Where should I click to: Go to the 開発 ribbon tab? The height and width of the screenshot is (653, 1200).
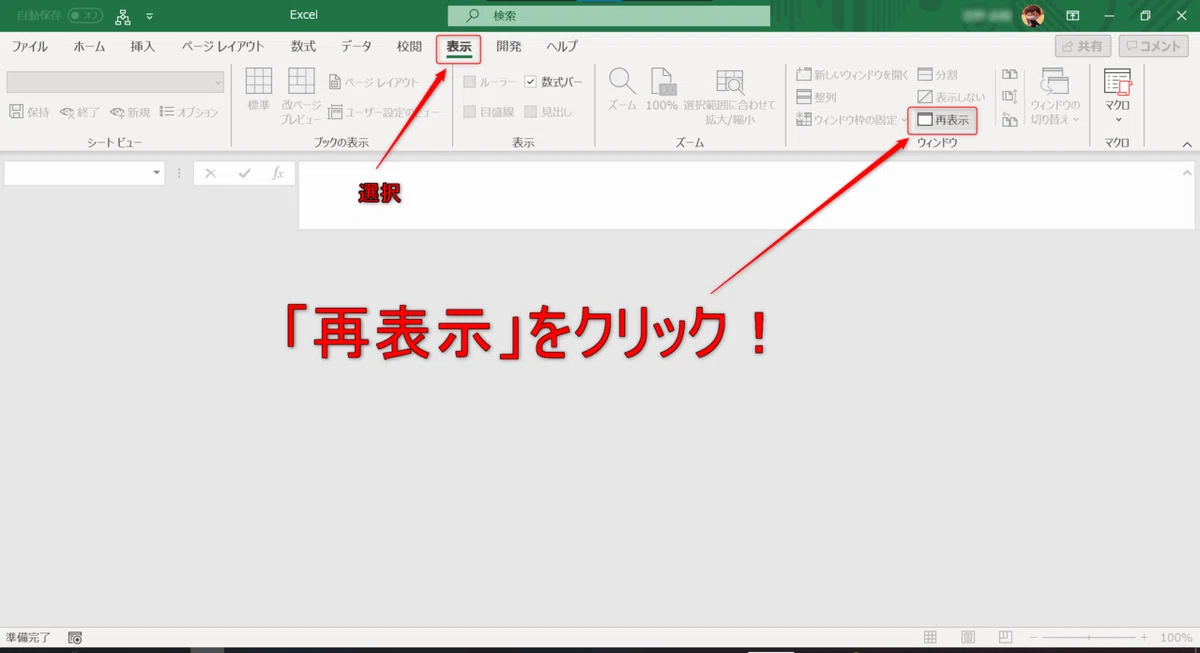tap(509, 47)
